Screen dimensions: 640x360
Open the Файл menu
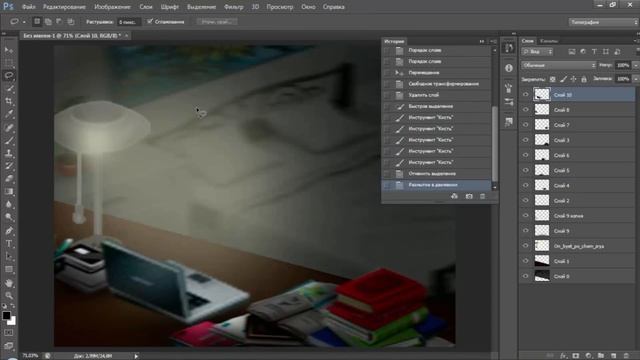[x=28, y=7]
